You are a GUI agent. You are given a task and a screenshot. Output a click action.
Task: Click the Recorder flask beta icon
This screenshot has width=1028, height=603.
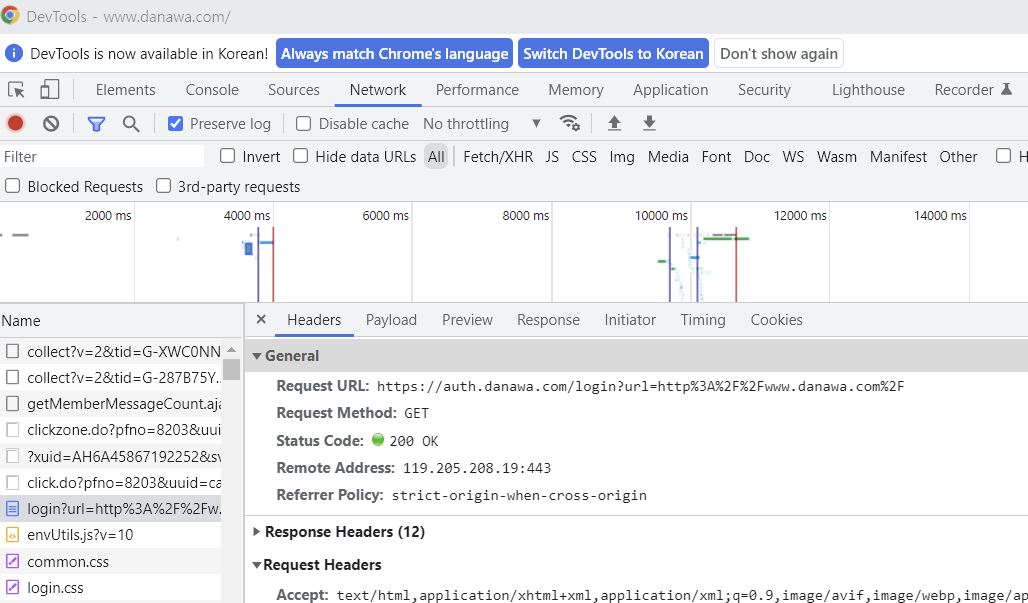click(x=1006, y=89)
